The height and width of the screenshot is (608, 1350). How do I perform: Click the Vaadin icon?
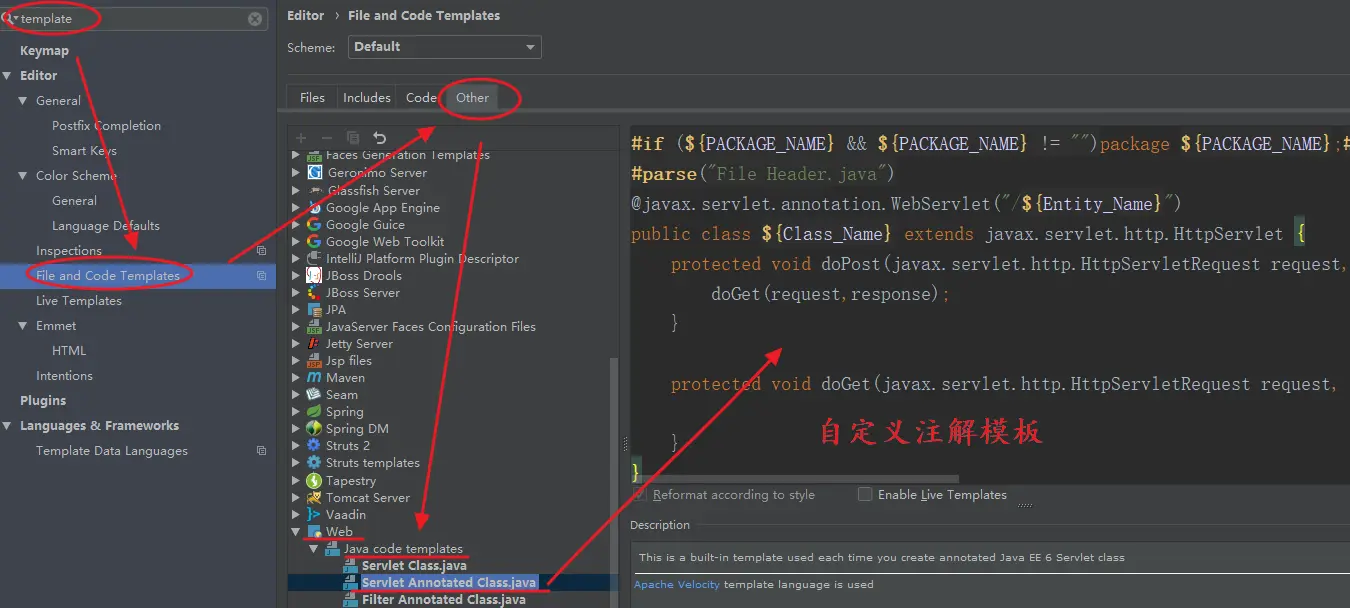314,514
